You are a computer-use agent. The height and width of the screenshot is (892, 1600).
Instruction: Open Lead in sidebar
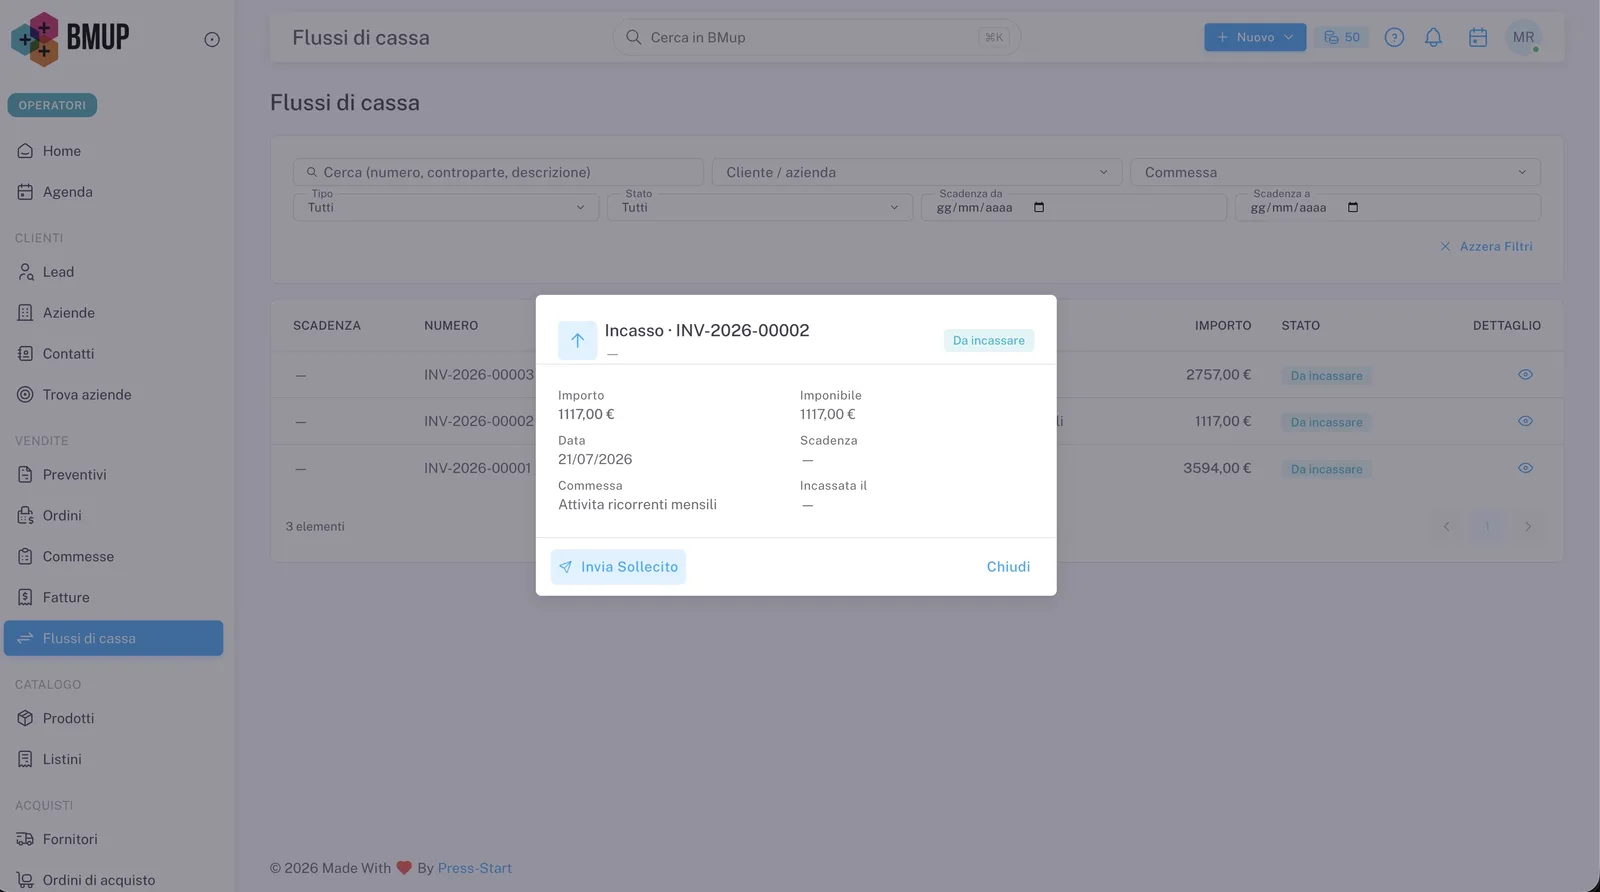(x=113, y=272)
